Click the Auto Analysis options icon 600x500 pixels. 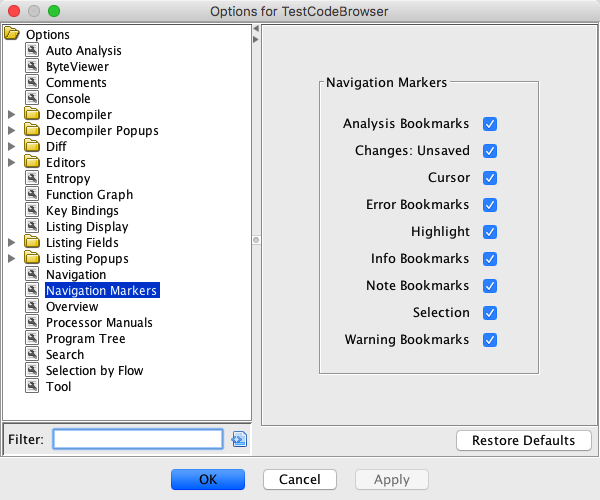[31, 51]
